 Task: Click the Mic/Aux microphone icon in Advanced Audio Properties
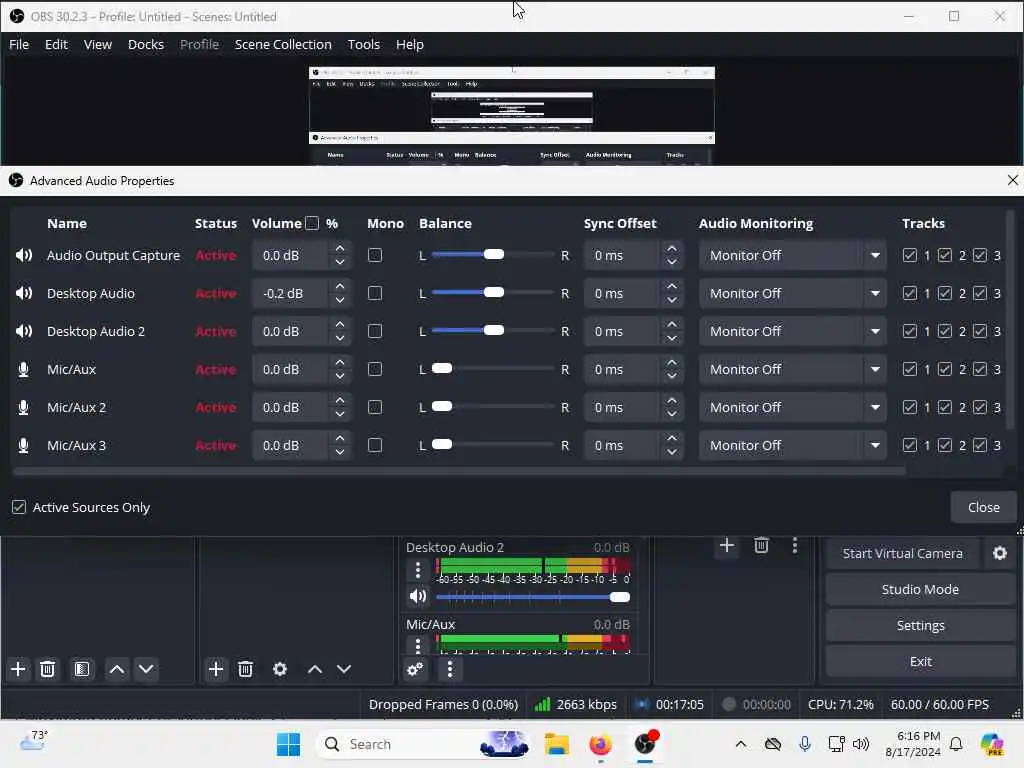coord(24,370)
